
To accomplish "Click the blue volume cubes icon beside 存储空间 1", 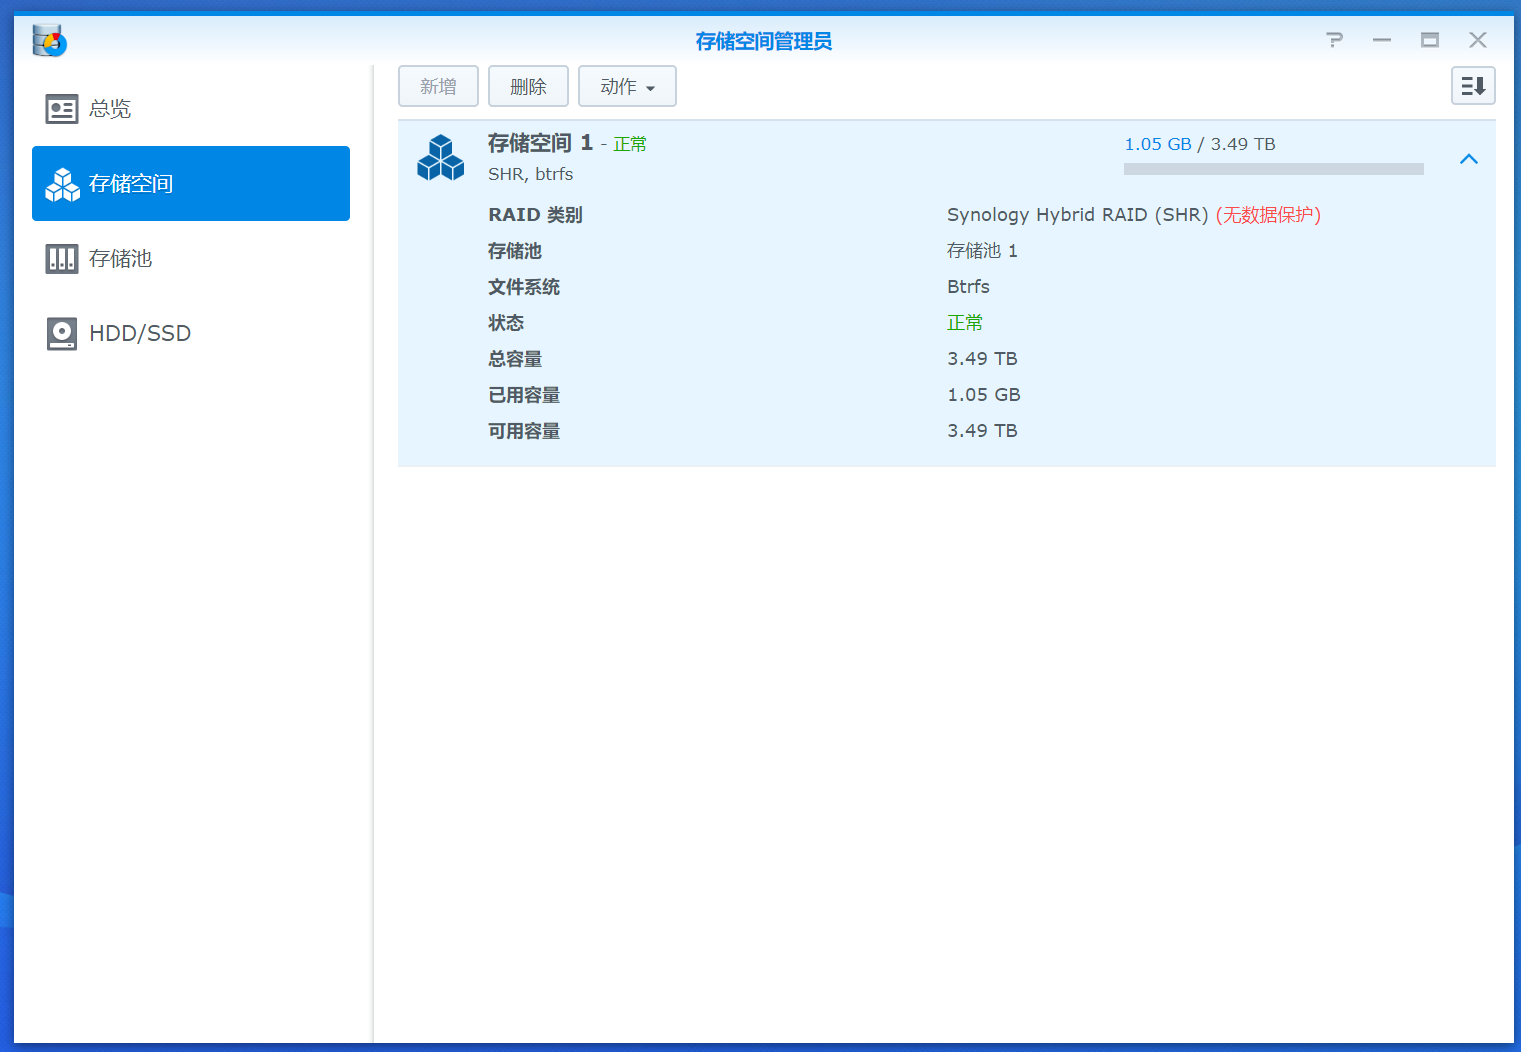I will [x=441, y=158].
